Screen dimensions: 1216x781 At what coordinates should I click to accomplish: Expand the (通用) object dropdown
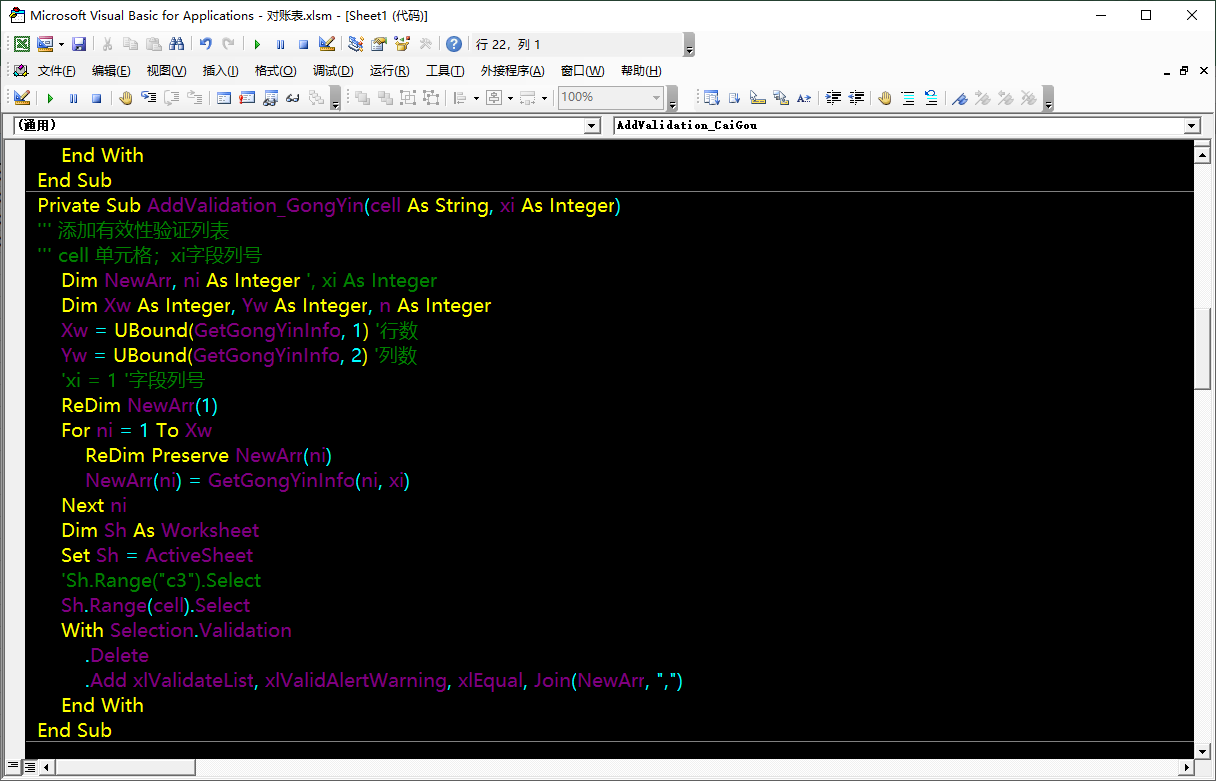590,126
